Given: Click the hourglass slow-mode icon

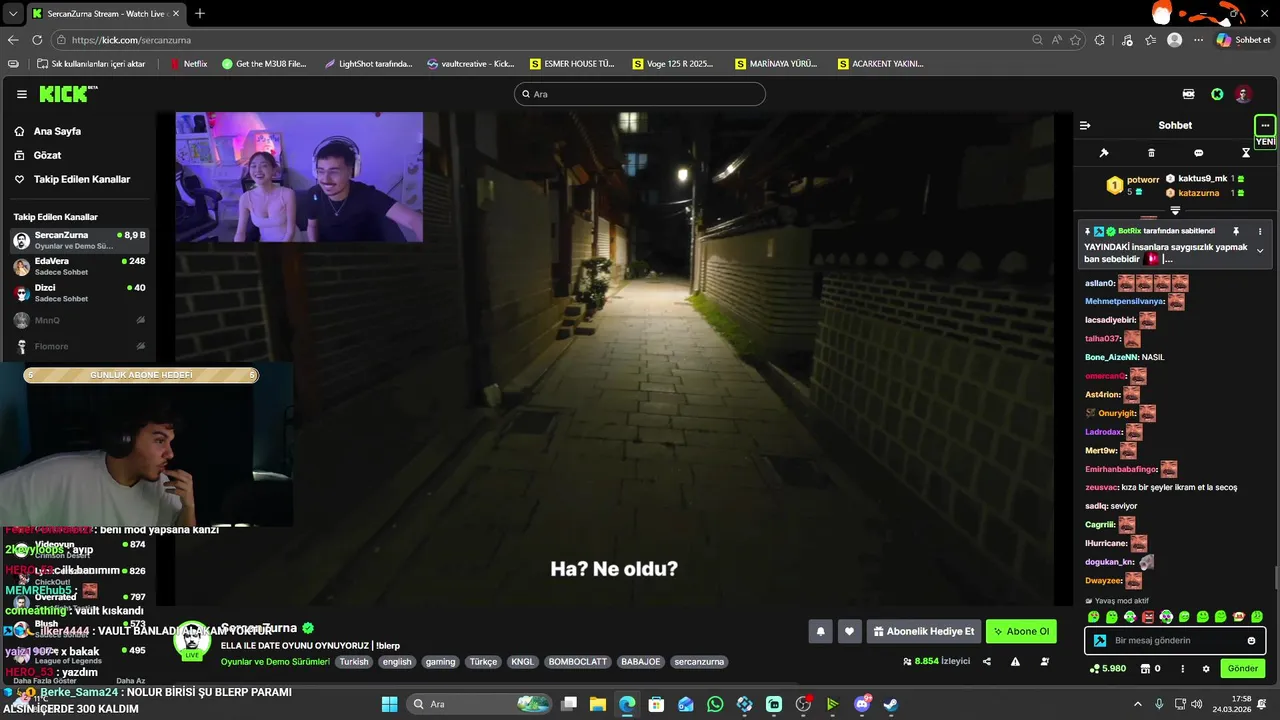Looking at the screenshot, I should pyautogui.click(x=1246, y=153).
